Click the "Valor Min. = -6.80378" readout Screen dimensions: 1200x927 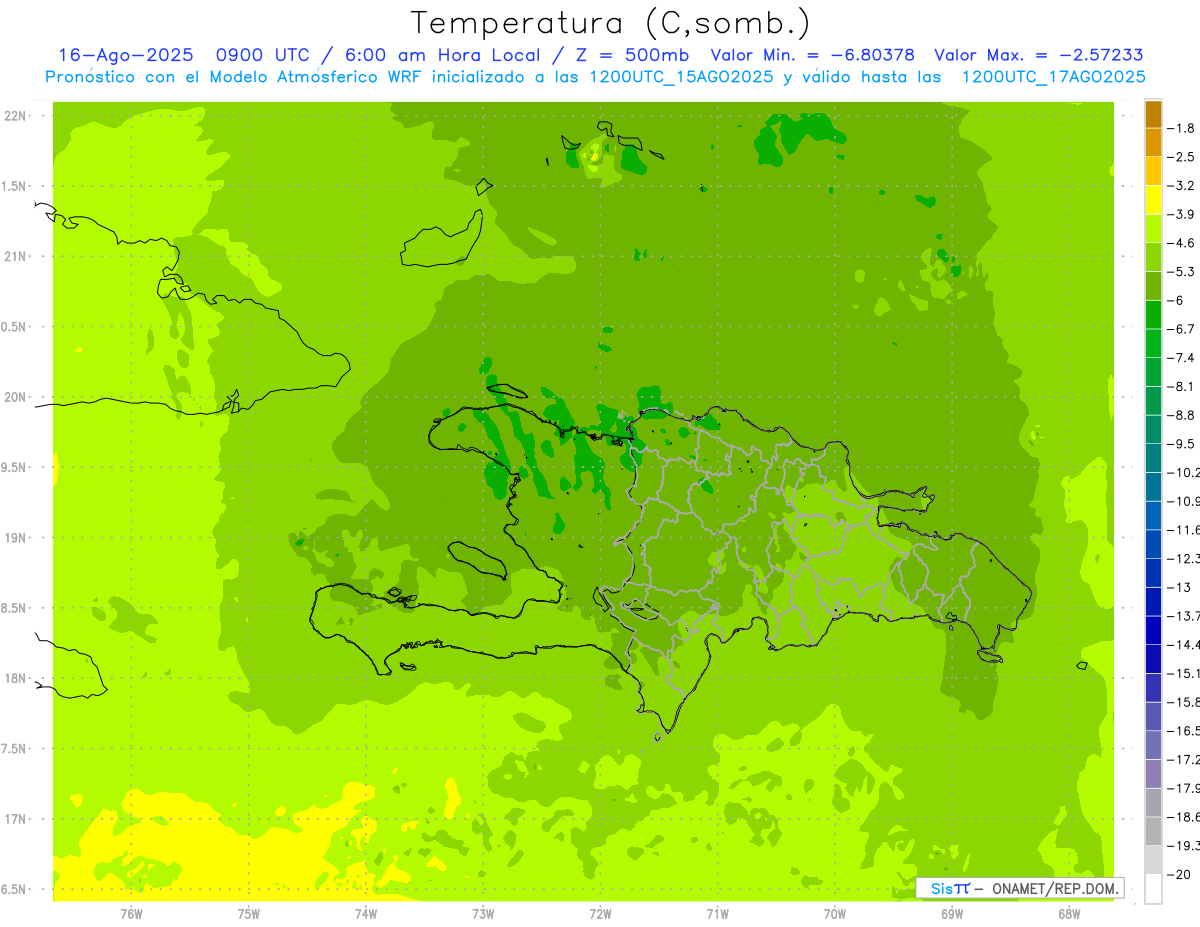point(812,55)
